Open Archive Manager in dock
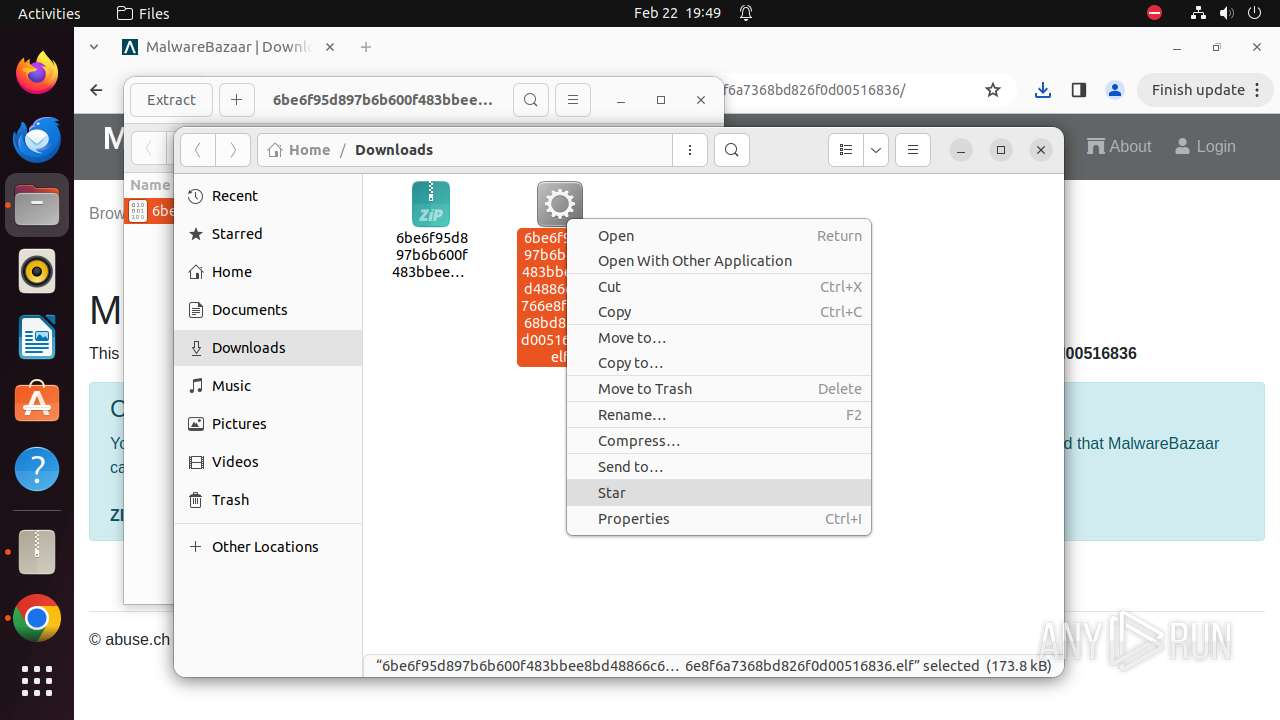 coord(37,552)
